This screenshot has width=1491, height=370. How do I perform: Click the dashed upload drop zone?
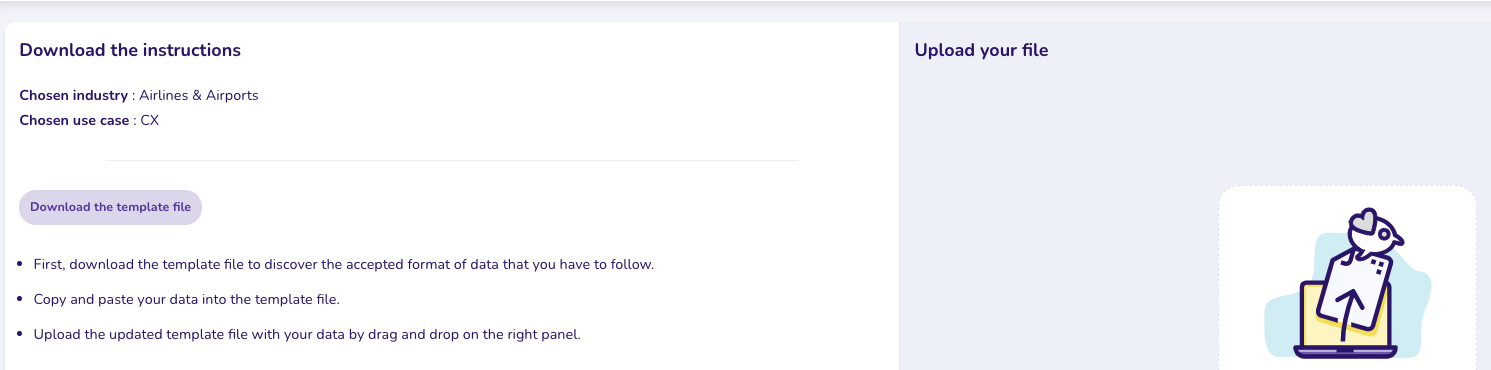point(1347,278)
